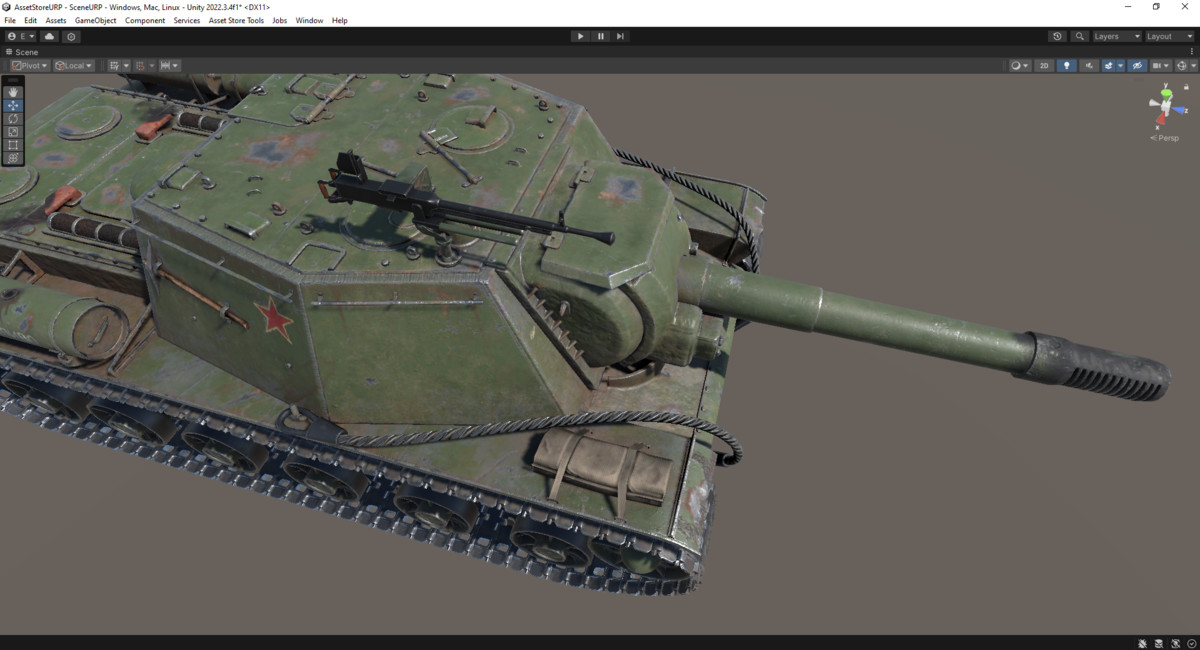Toggle scene audio mute
Viewport: 1200px width, 650px height.
[1088, 66]
